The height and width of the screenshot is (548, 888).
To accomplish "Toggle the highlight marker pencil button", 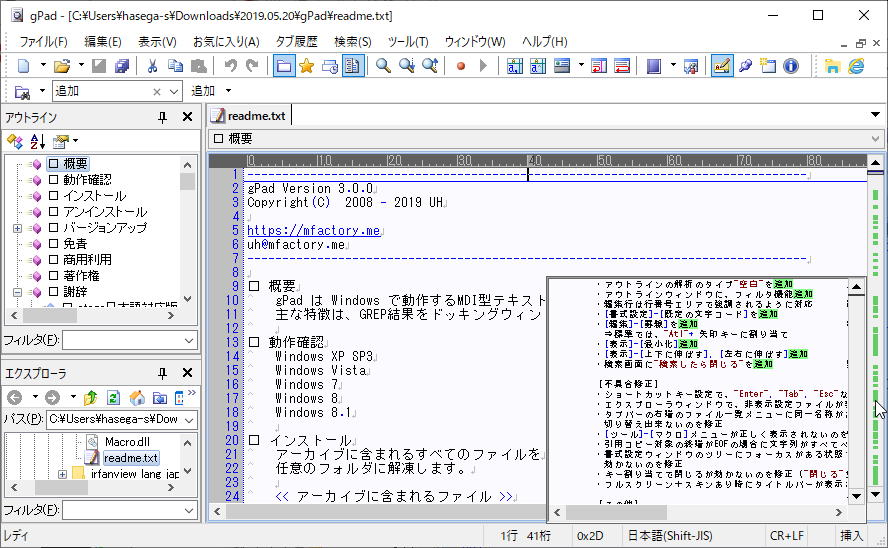I will click(722, 66).
